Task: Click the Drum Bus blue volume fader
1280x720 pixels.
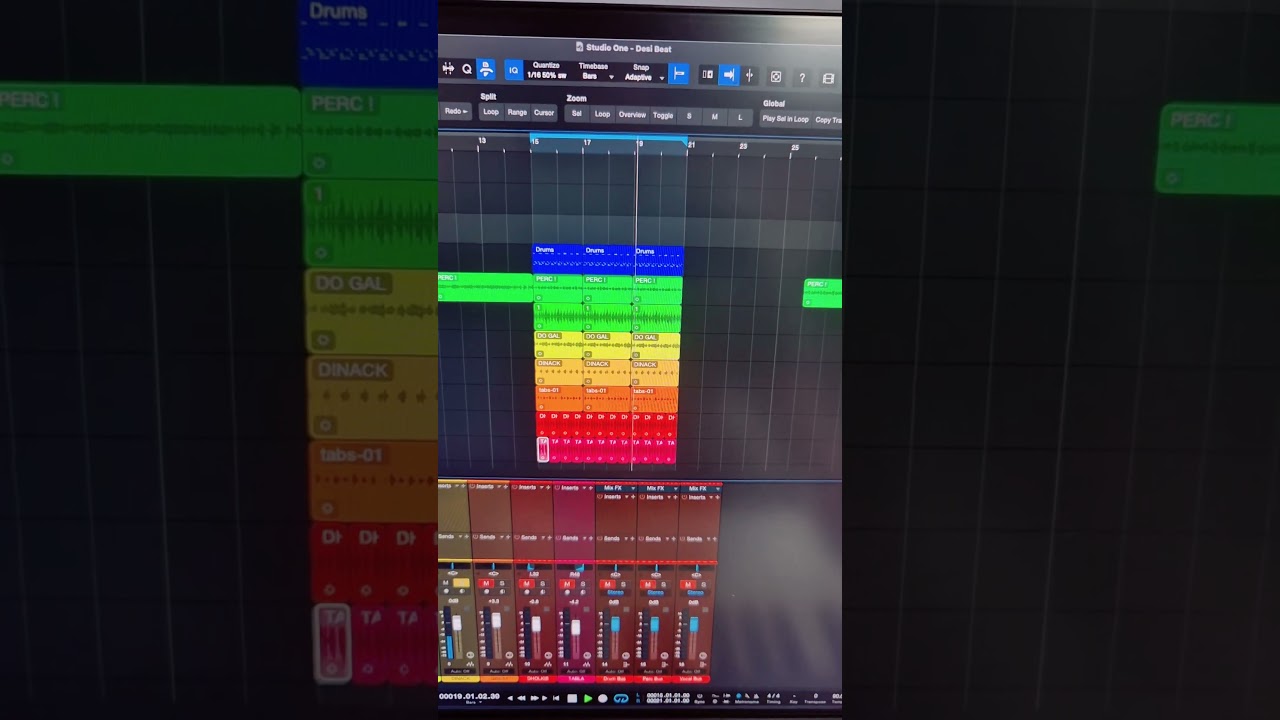Action: [x=615, y=624]
